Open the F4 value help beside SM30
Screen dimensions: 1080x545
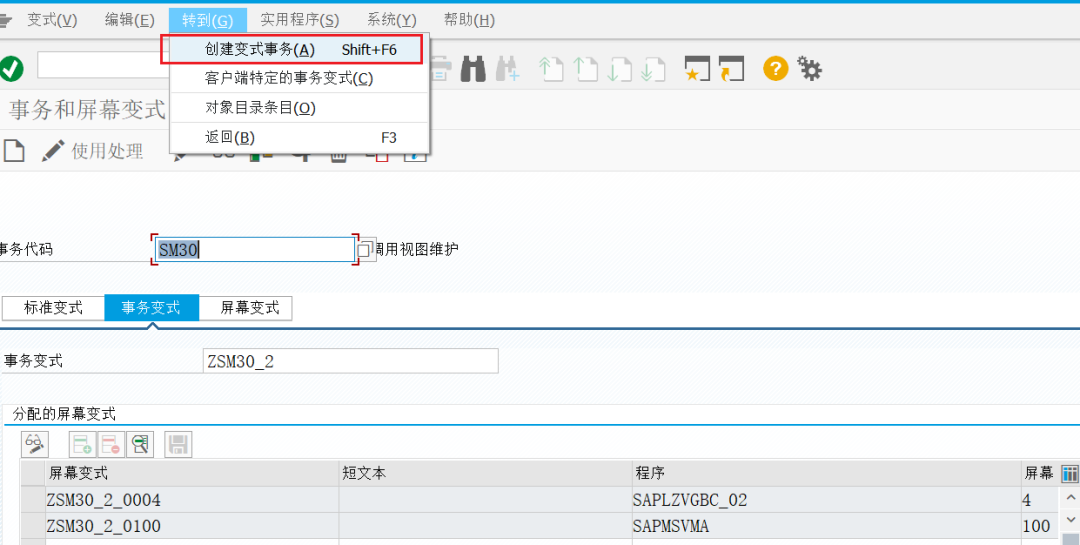point(366,249)
